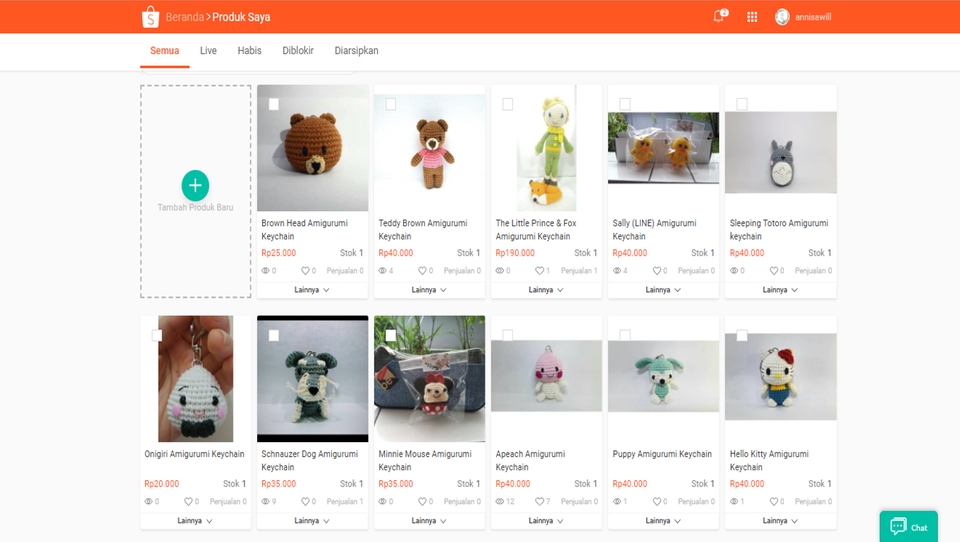Expand Lainnya under Puppy Amigurumi Keychain

[x=663, y=521]
